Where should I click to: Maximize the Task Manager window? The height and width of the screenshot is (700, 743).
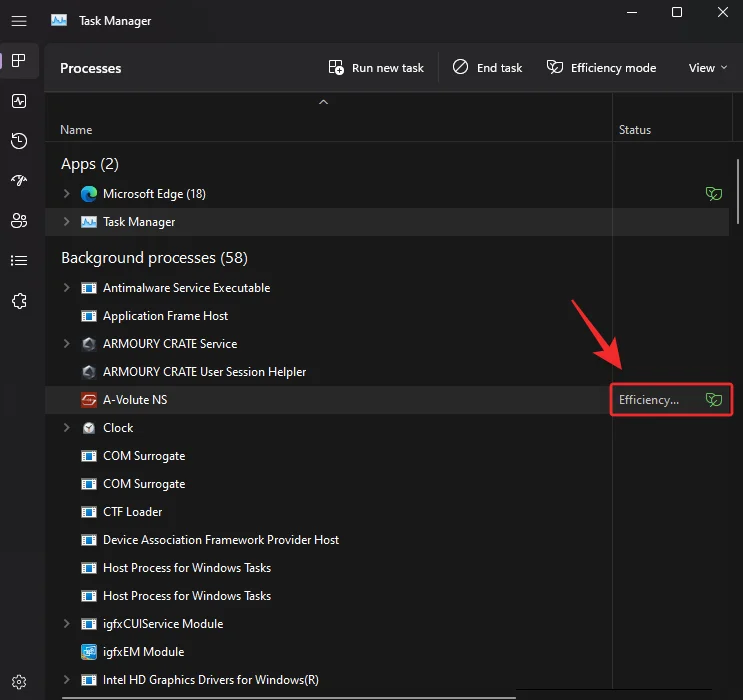pyautogui.click(x=677, y=12)
